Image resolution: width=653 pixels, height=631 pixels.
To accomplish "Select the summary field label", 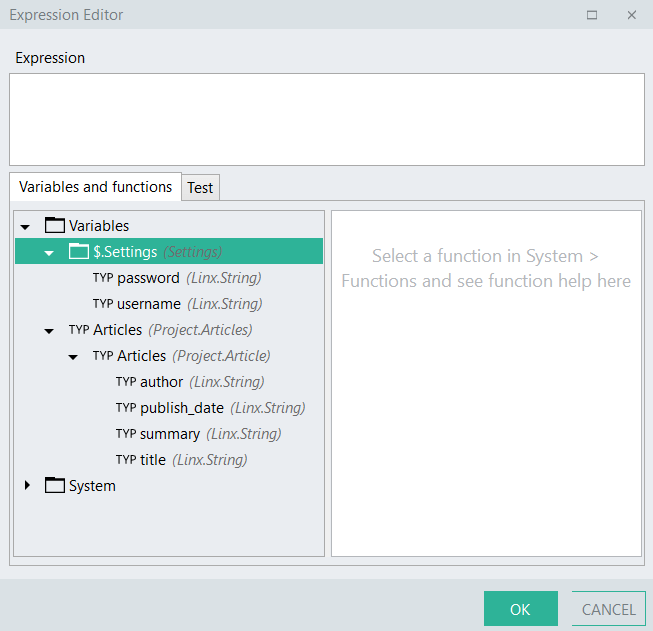I will (x=170, y=434).
